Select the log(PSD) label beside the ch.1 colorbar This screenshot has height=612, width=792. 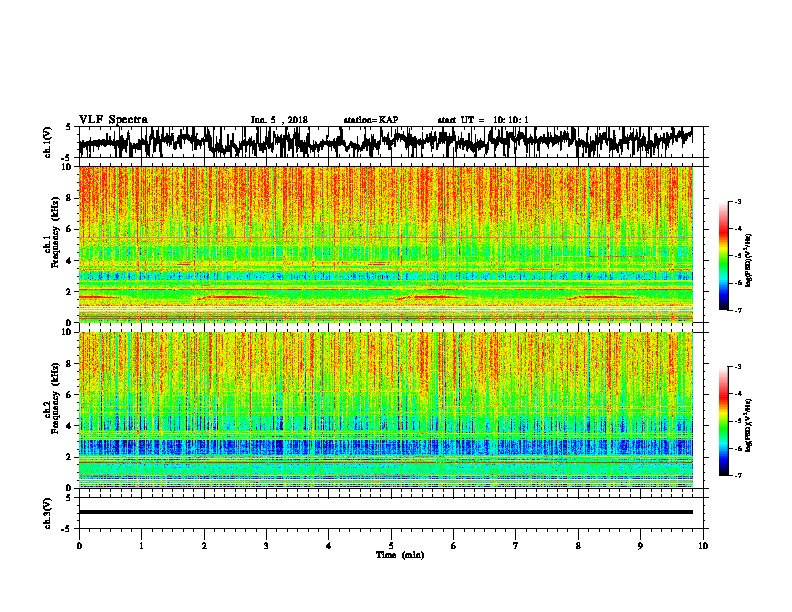[748, 260]
